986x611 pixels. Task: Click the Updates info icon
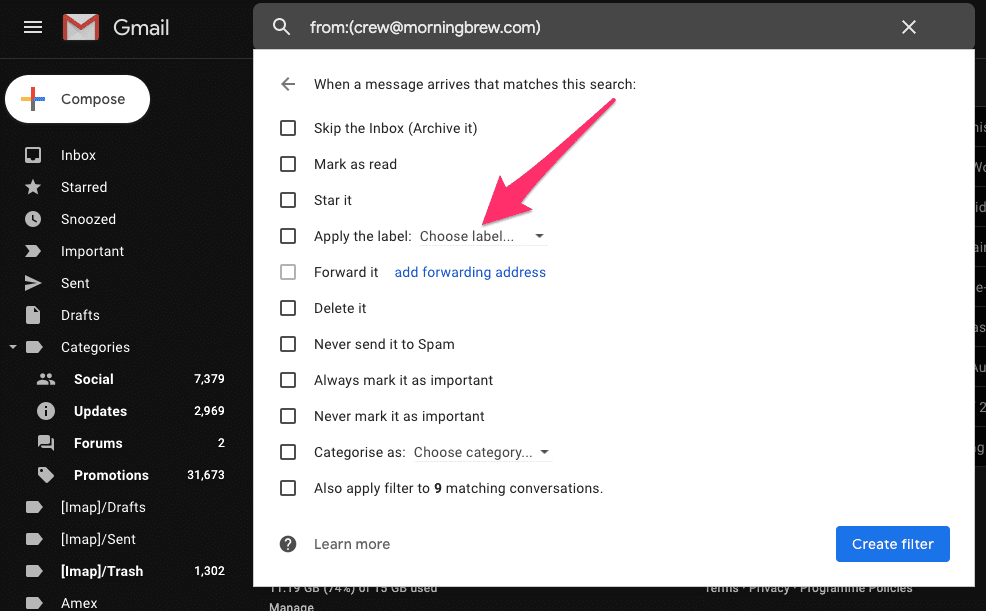click(46, 411)
